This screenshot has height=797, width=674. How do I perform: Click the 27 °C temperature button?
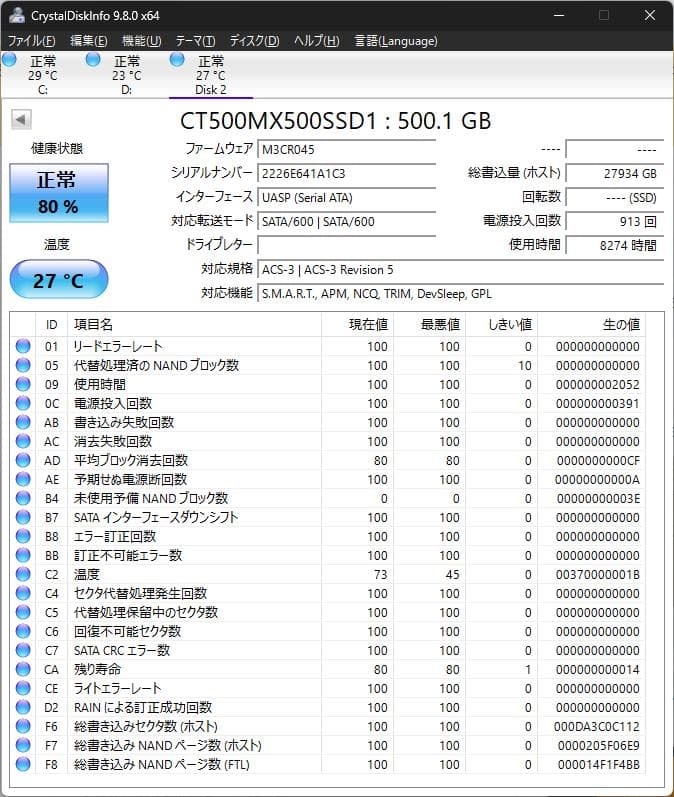[58, 280]
